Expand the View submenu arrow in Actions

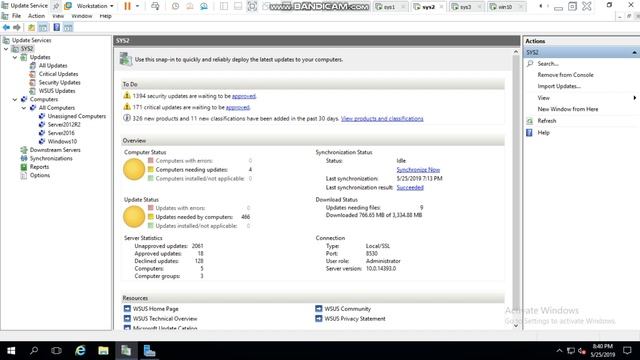pos(635,98)
